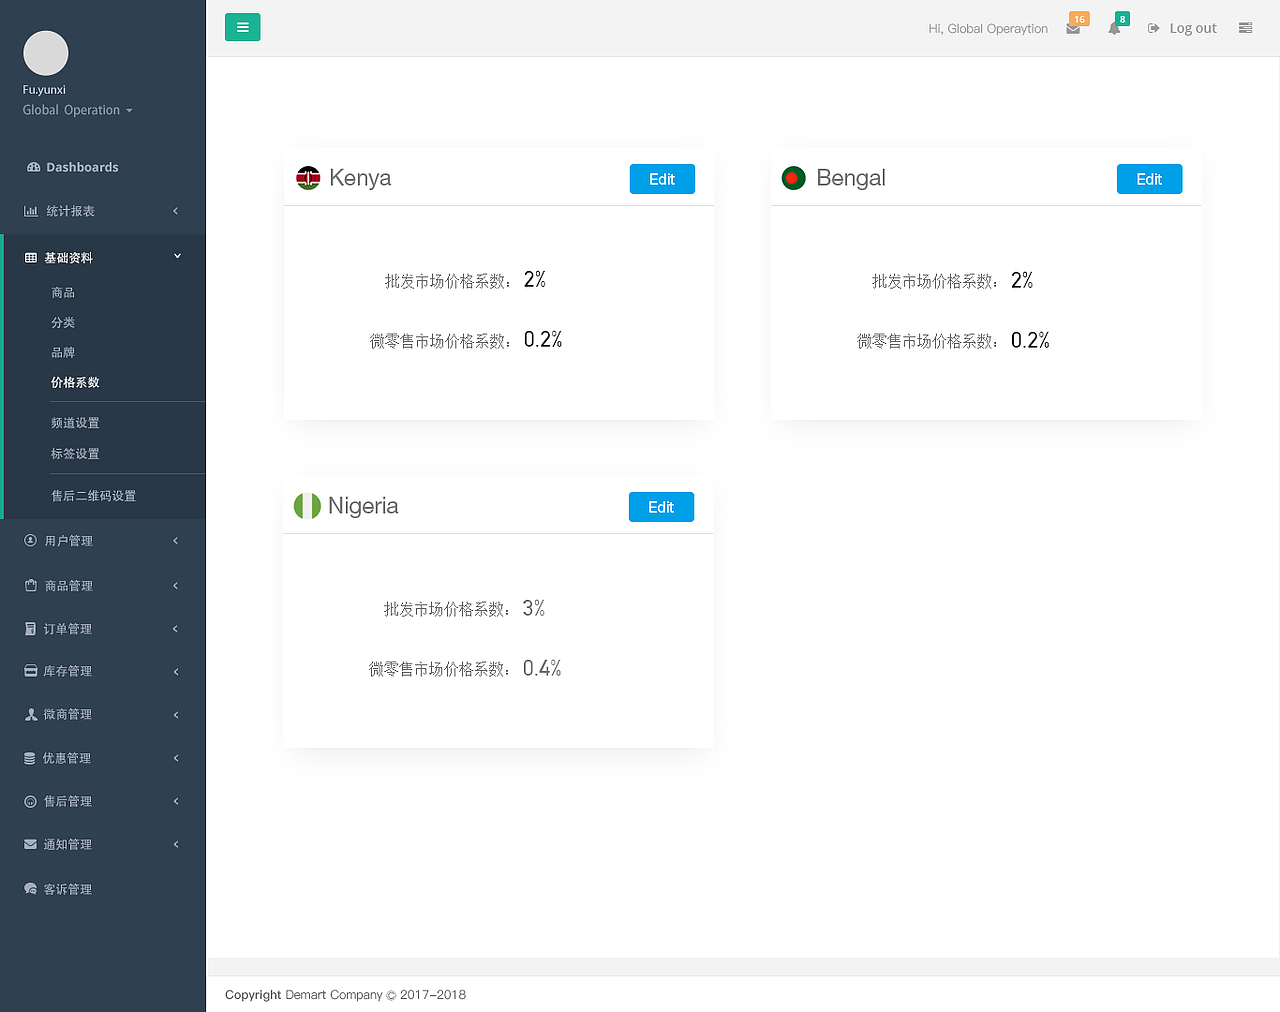
Task: Open 客诉管理 menu label
Action: [x=67, y=889]
